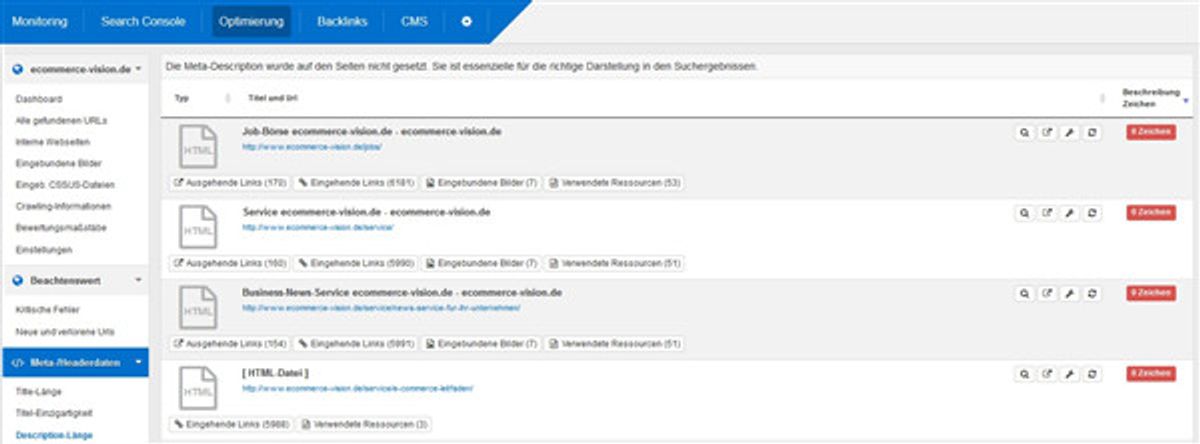
Task: Switch to the Search Console tab
Action: pyautogui.click(x=143, y=21)
